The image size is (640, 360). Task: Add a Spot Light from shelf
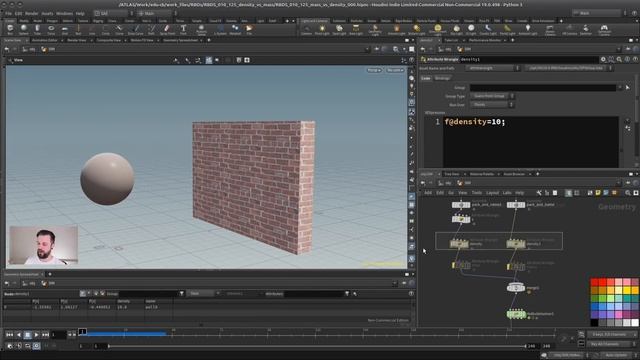click(x=339, y=29)
